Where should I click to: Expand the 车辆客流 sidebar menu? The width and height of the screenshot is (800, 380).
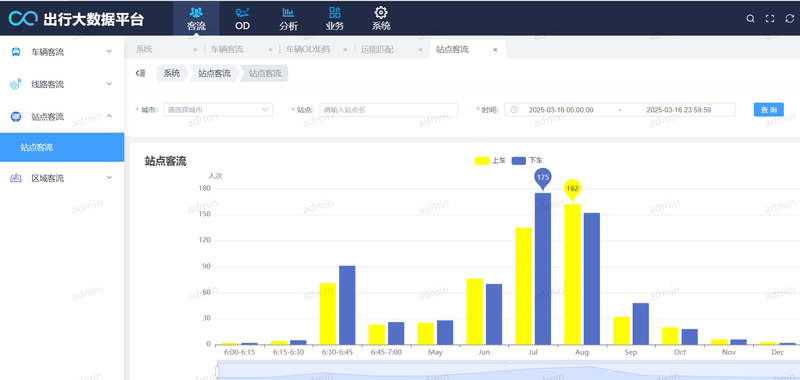(62, 52)
